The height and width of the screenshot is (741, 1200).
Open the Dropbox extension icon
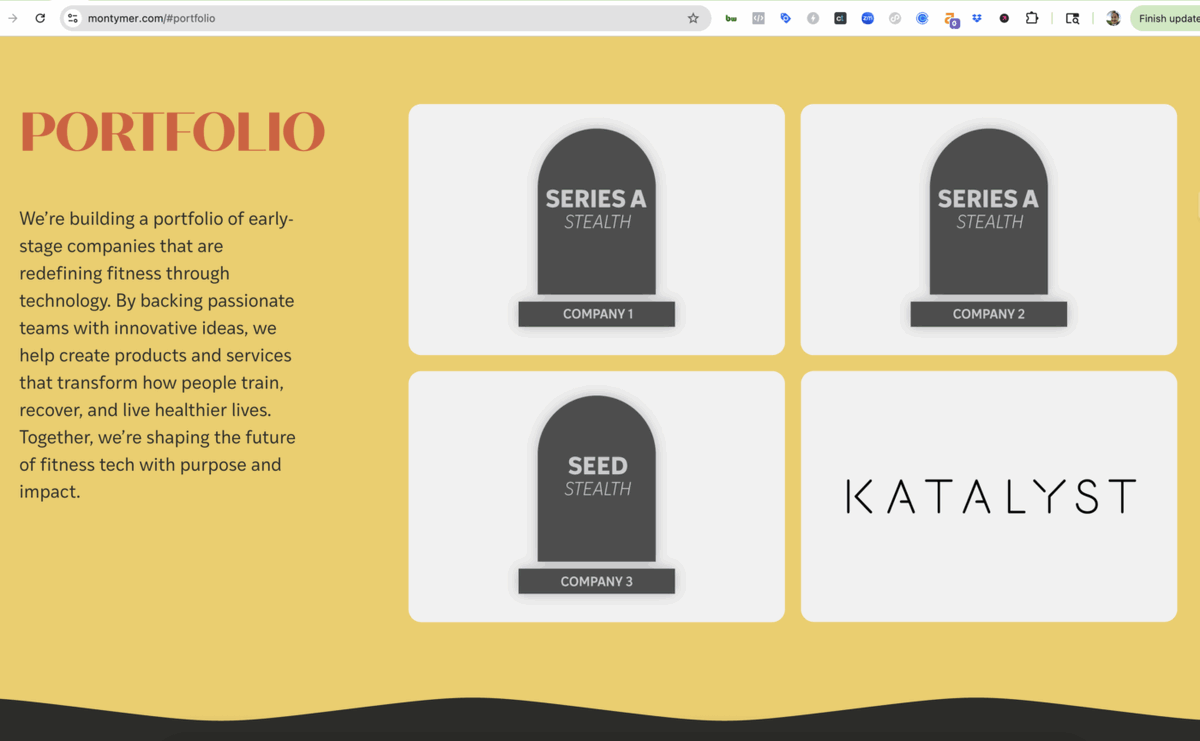pos(977,18)
